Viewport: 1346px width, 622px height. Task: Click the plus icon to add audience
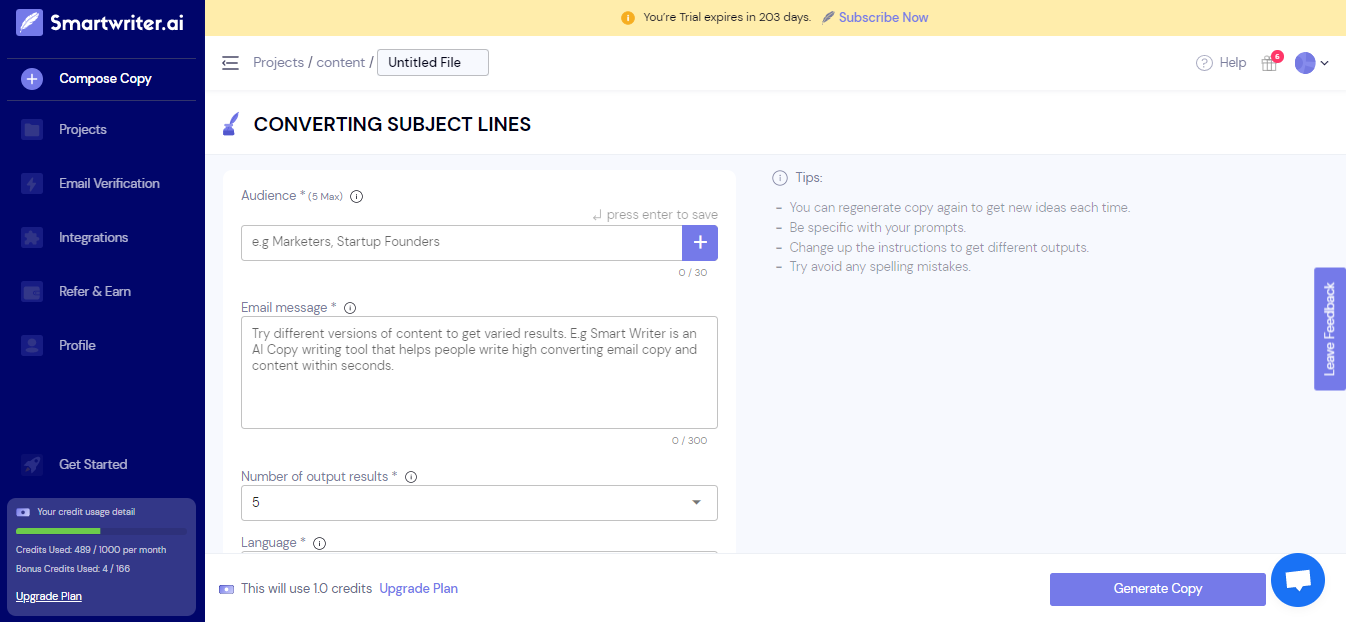pos(699,242)
